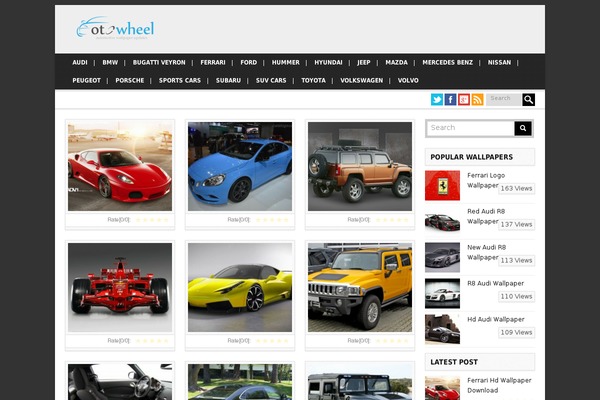Screen dimensions: 600x400
Task: Click the New Audi R8 popular thumbnail
Action: point(442,258)
